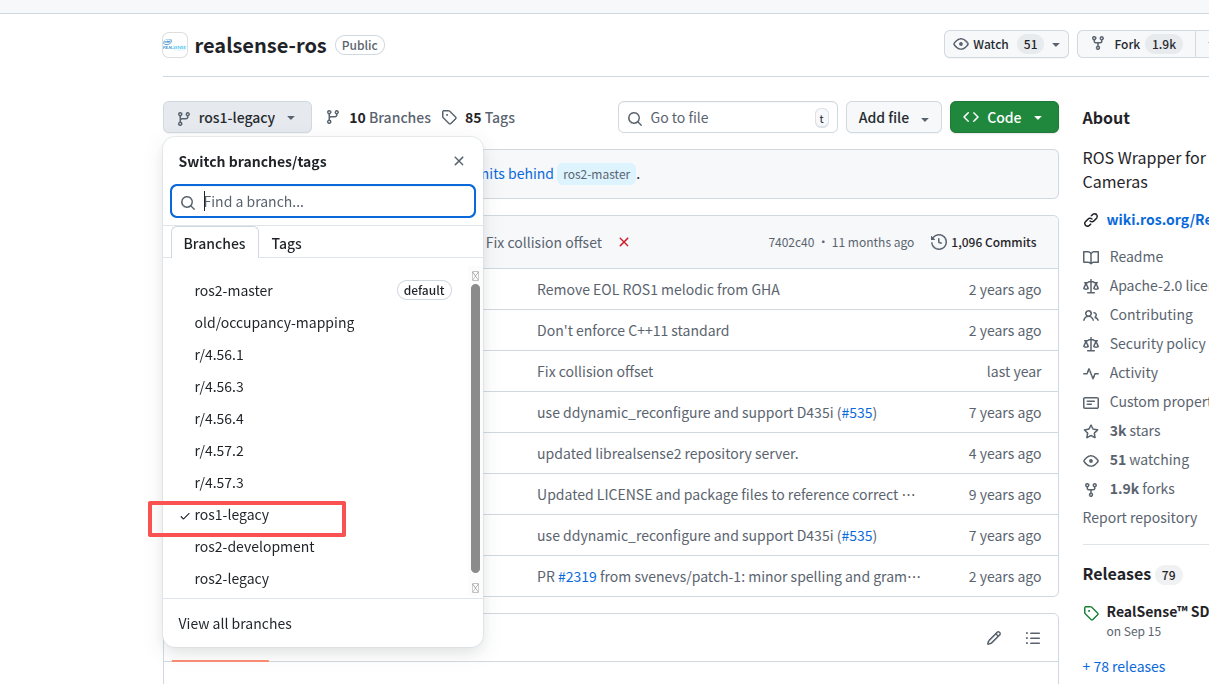This screenshot has width=1209, height=684.
Task: Click the scales icon beside Security policy
Action: [1091, 344]
